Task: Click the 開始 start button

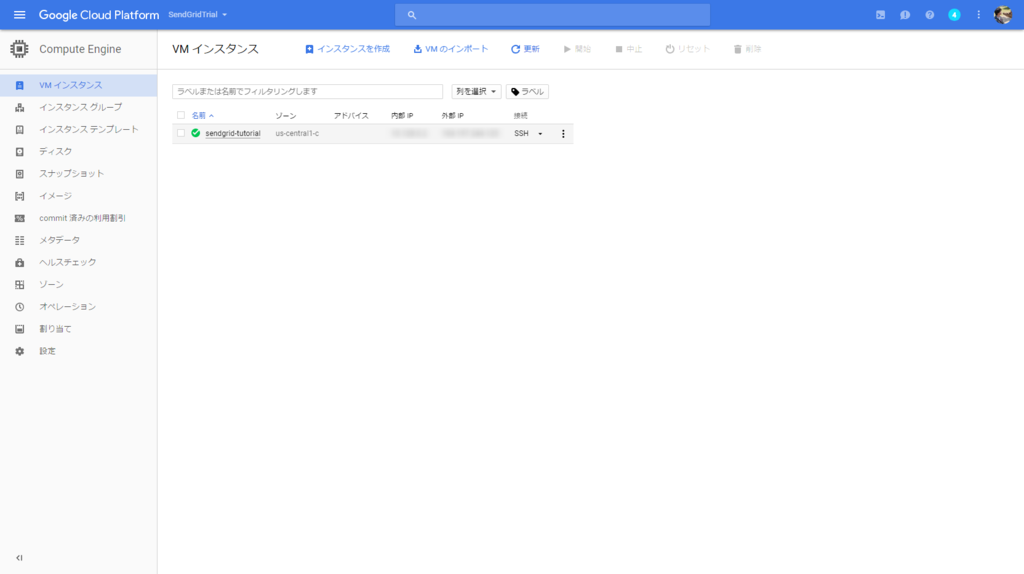Action: [577, 49]
